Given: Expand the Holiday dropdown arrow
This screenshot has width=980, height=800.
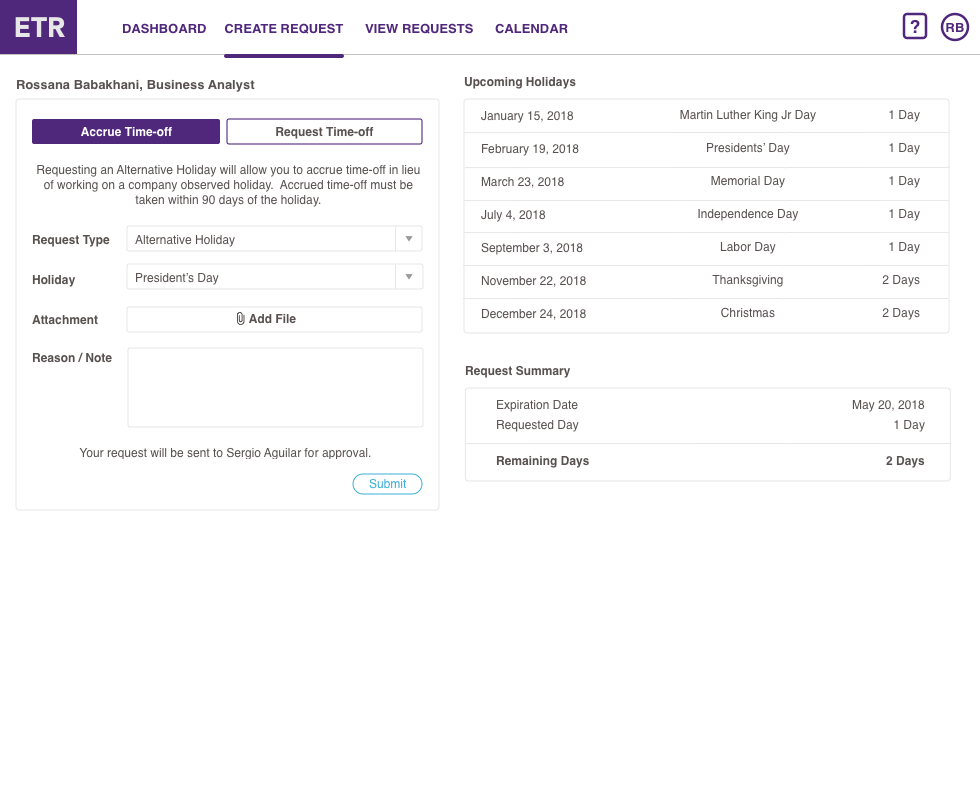Looking at the screenshot, I should click(409, 277).
